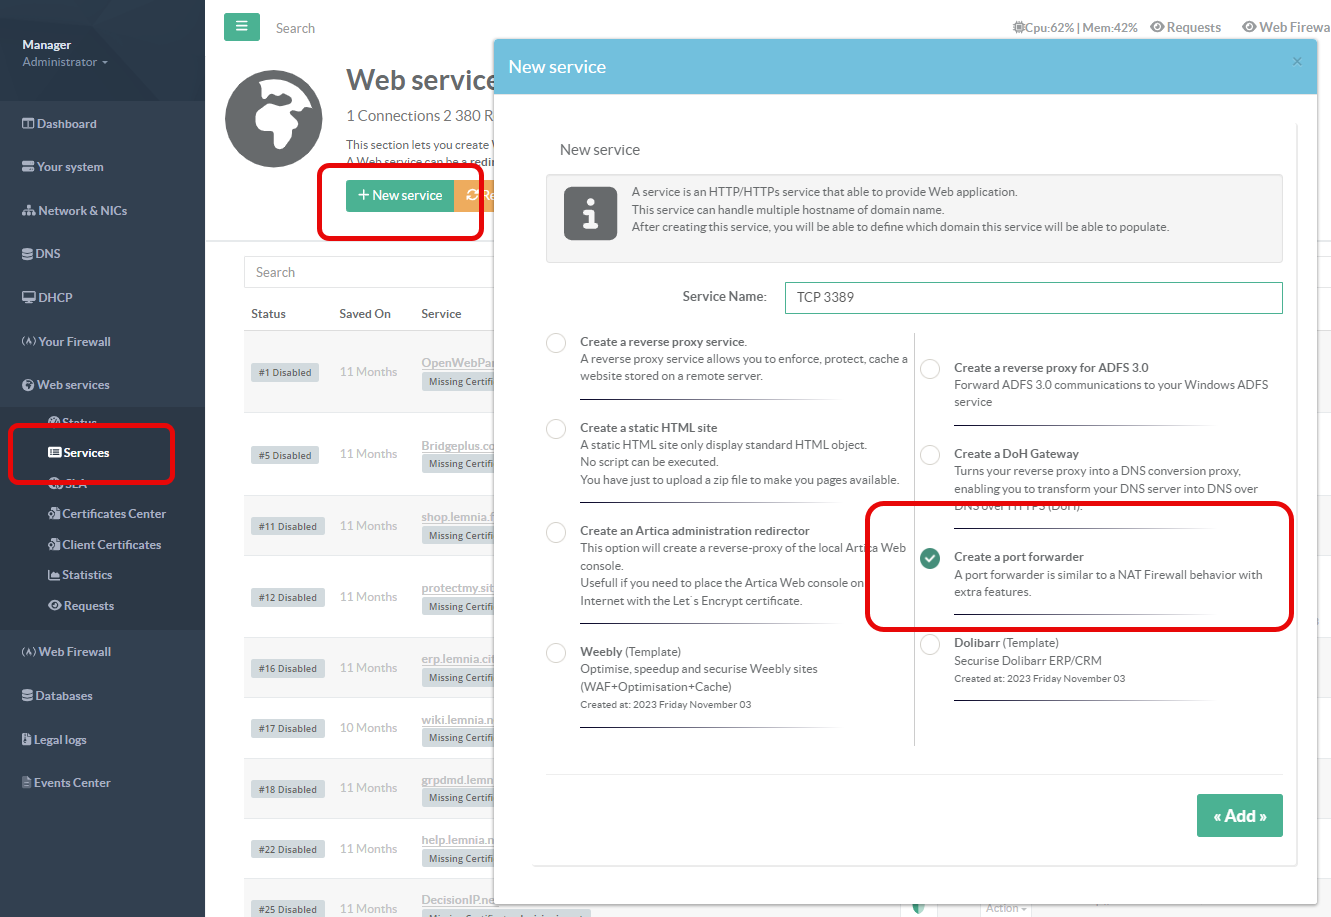This screenshot has height=917, width=1331.
Task: Expand the Administrator account dropdown
Action: point(64,62)
